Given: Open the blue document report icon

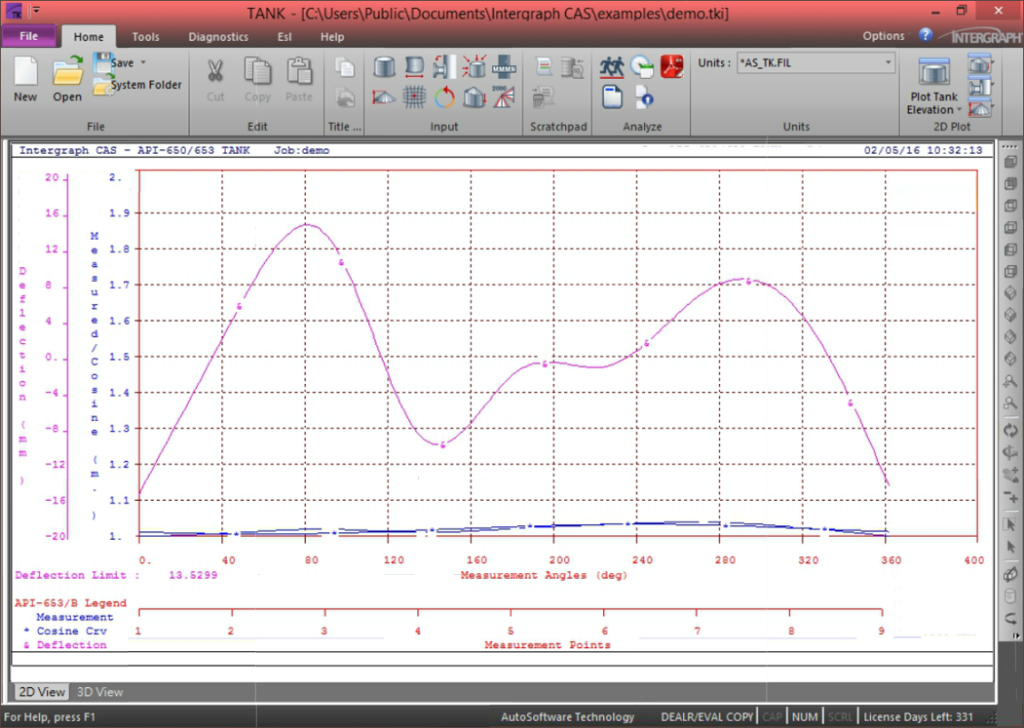Looking at the screenshot, I should [612, 98].
